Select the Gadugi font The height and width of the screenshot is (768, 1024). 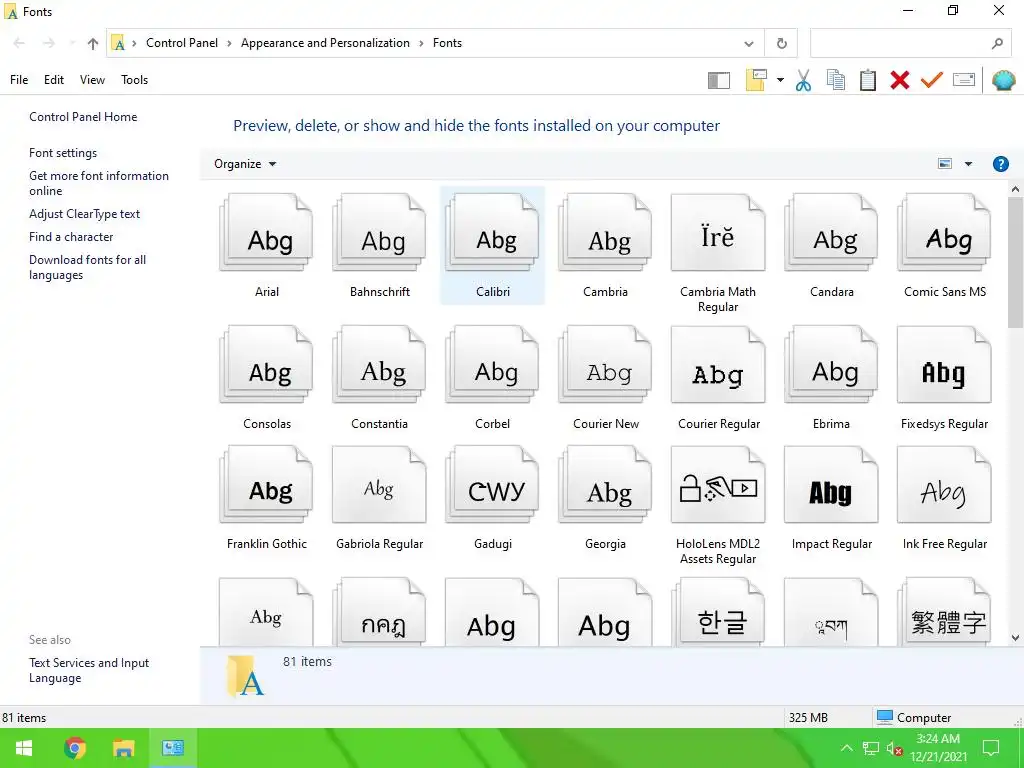pyautogui.click(x=492, y=498)
